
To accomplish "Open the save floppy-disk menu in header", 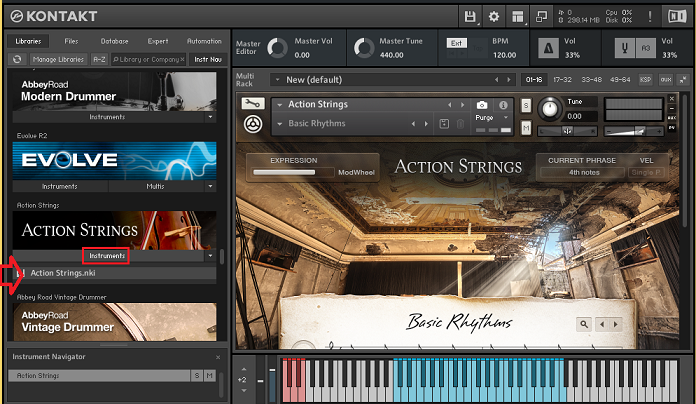I will pos(470,17).
